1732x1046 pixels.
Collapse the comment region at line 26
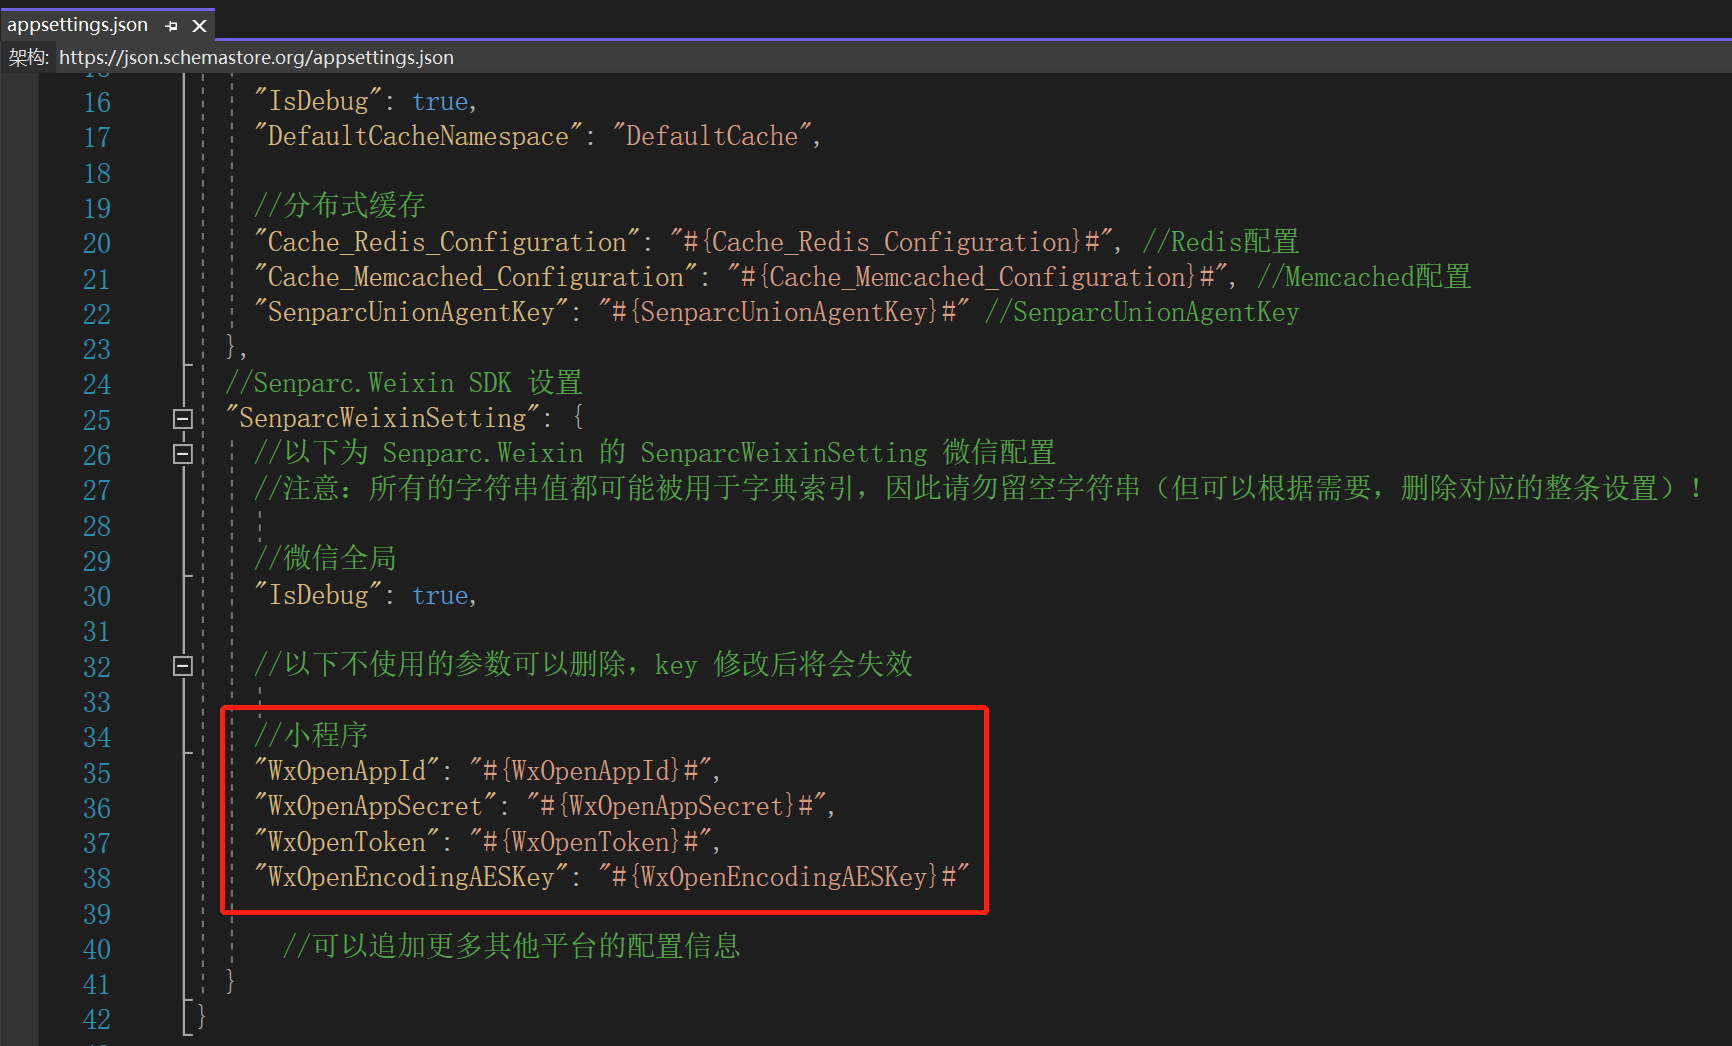182,454
